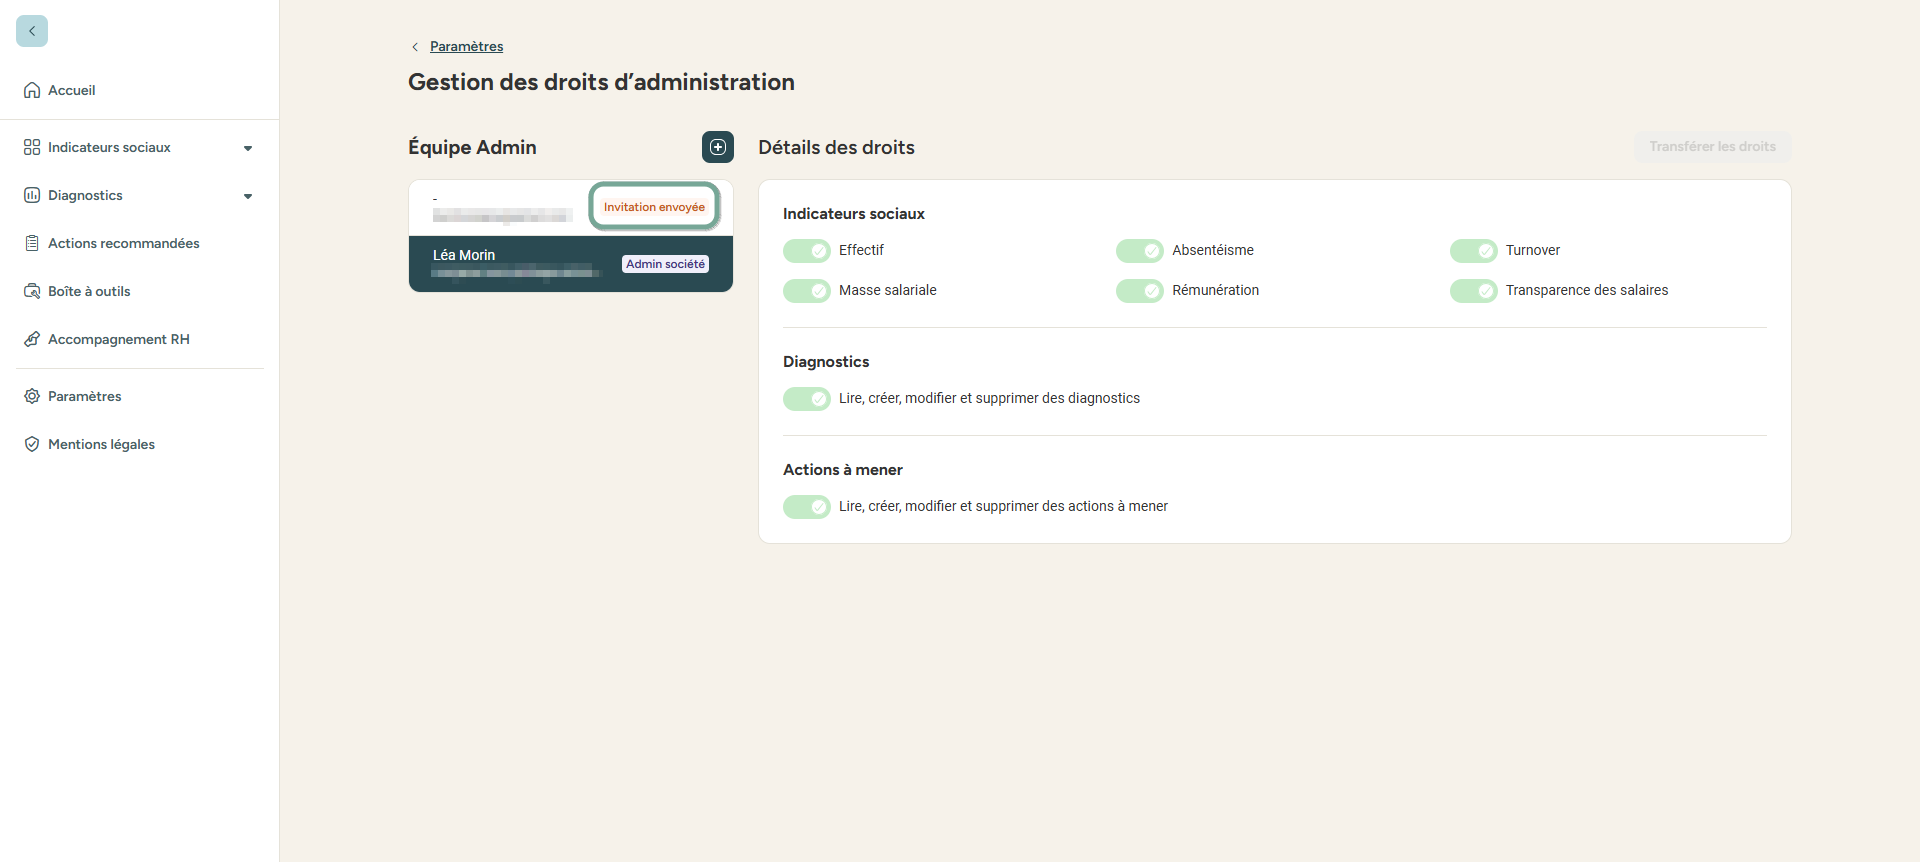Toggle the Masse salariale switch

807,290
